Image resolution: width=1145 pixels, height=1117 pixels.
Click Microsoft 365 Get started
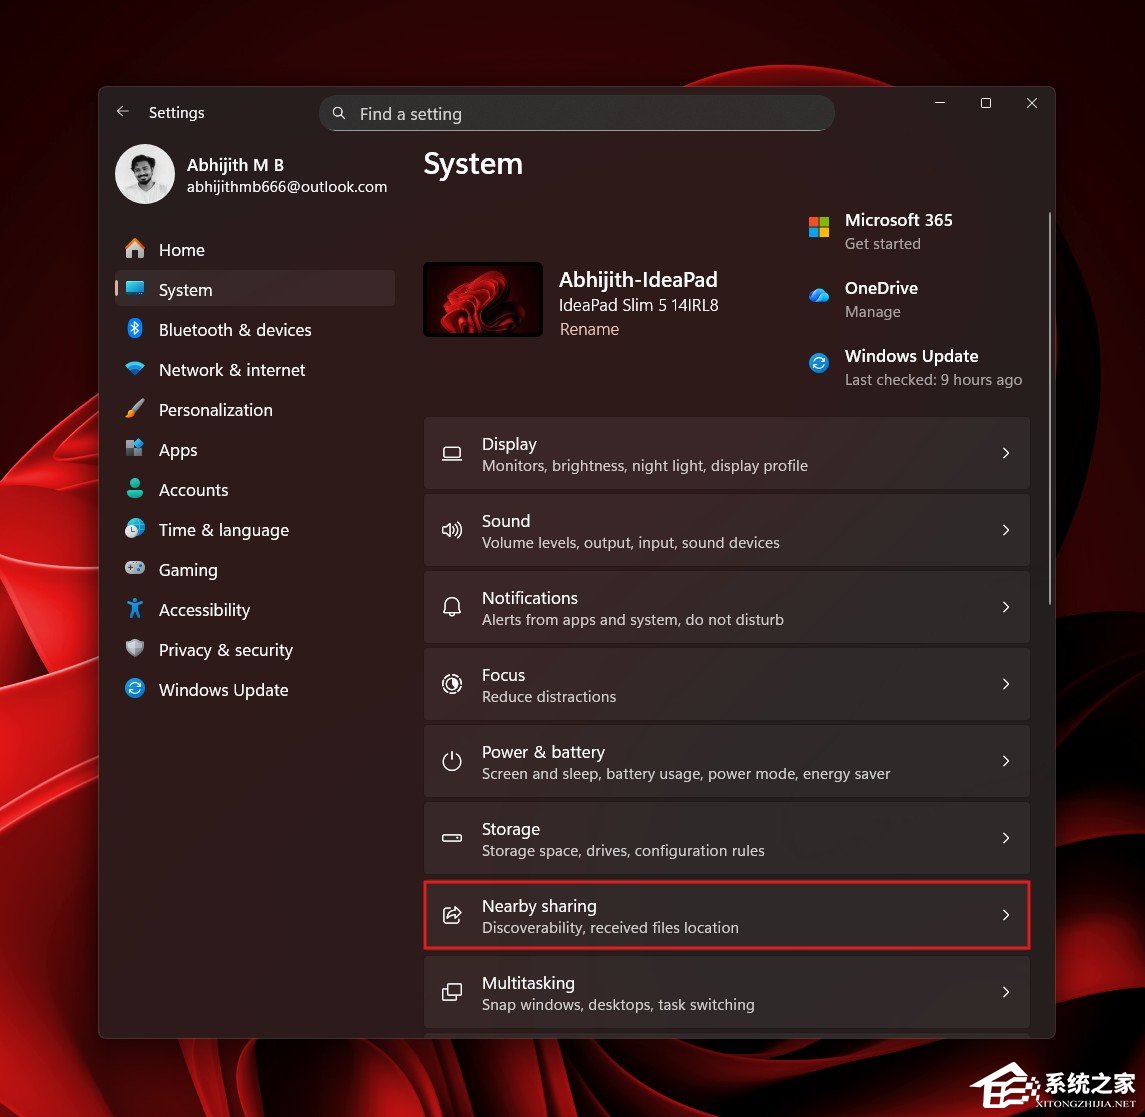pyautogui.click(x=882, y=244)
